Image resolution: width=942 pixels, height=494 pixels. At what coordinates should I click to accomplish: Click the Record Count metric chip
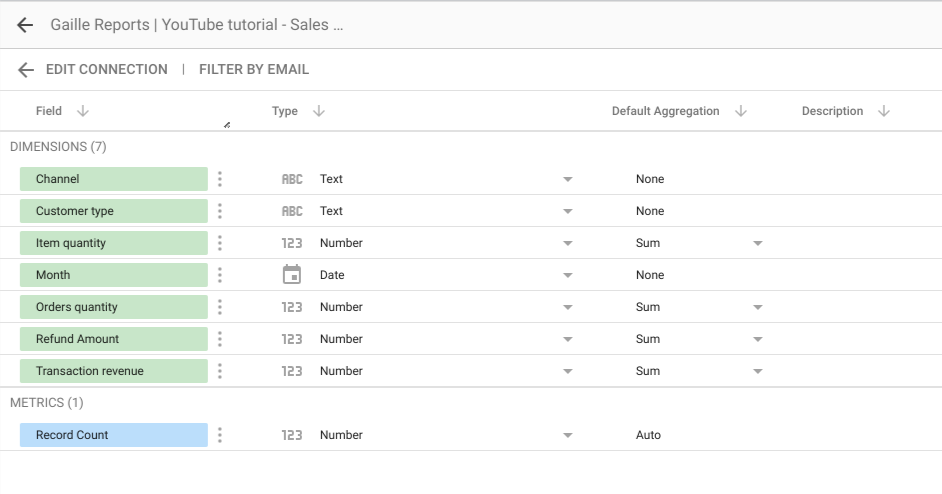[113, 435]
